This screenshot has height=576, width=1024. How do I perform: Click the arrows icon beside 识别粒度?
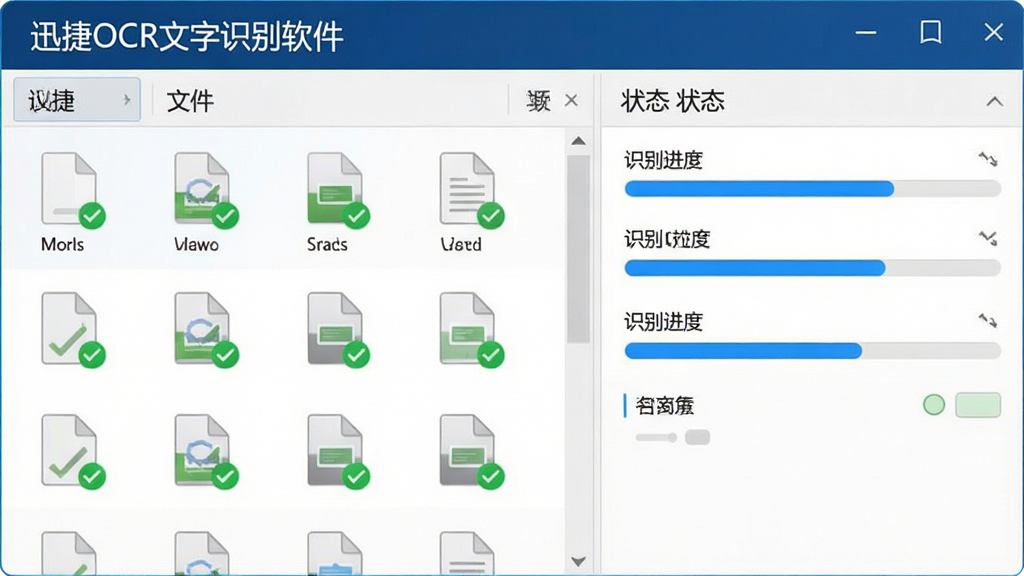tap(988, 238)
